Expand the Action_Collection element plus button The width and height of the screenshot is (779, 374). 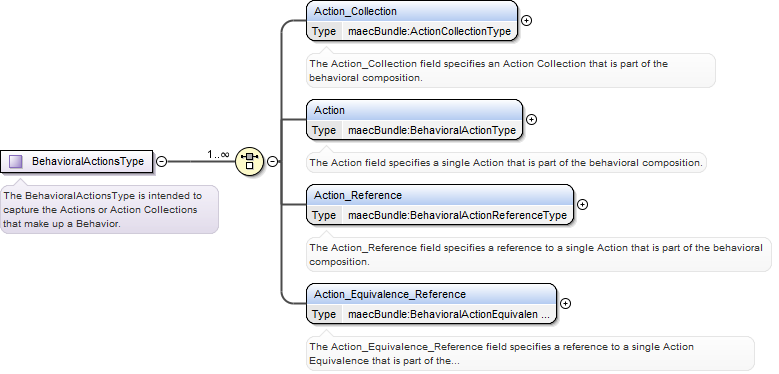click(x=526, y=20)
